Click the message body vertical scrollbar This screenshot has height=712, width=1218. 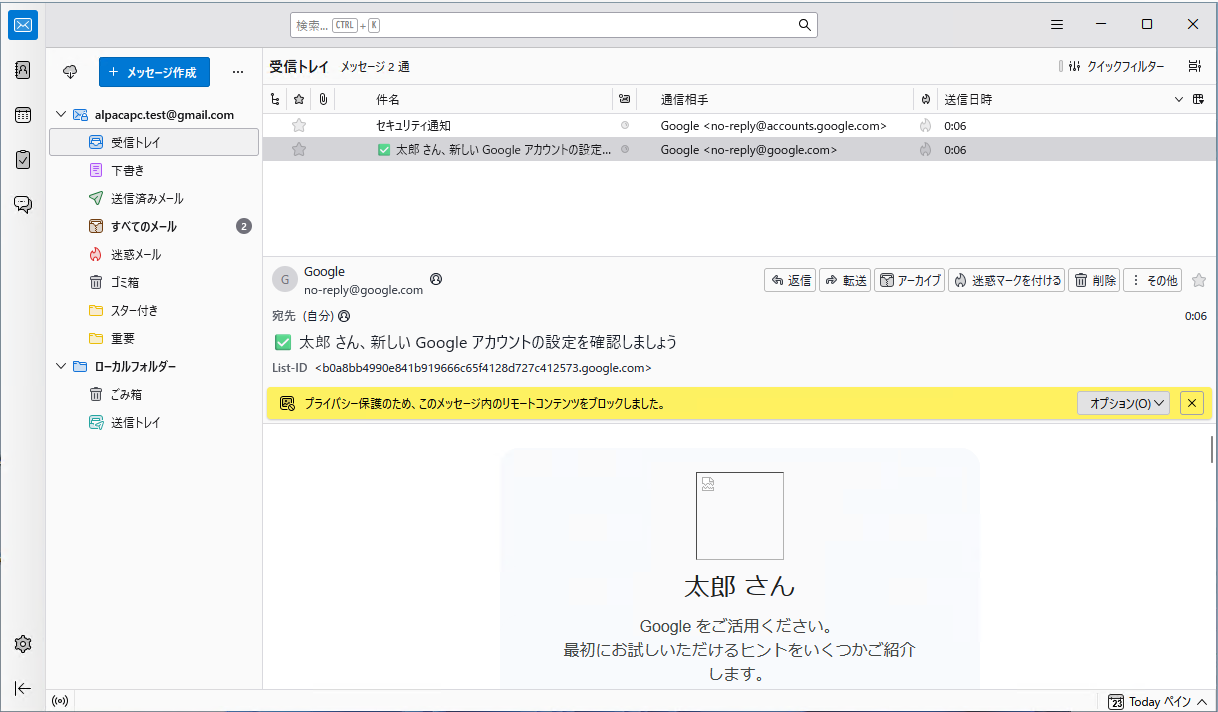[x=1212, y=450]
